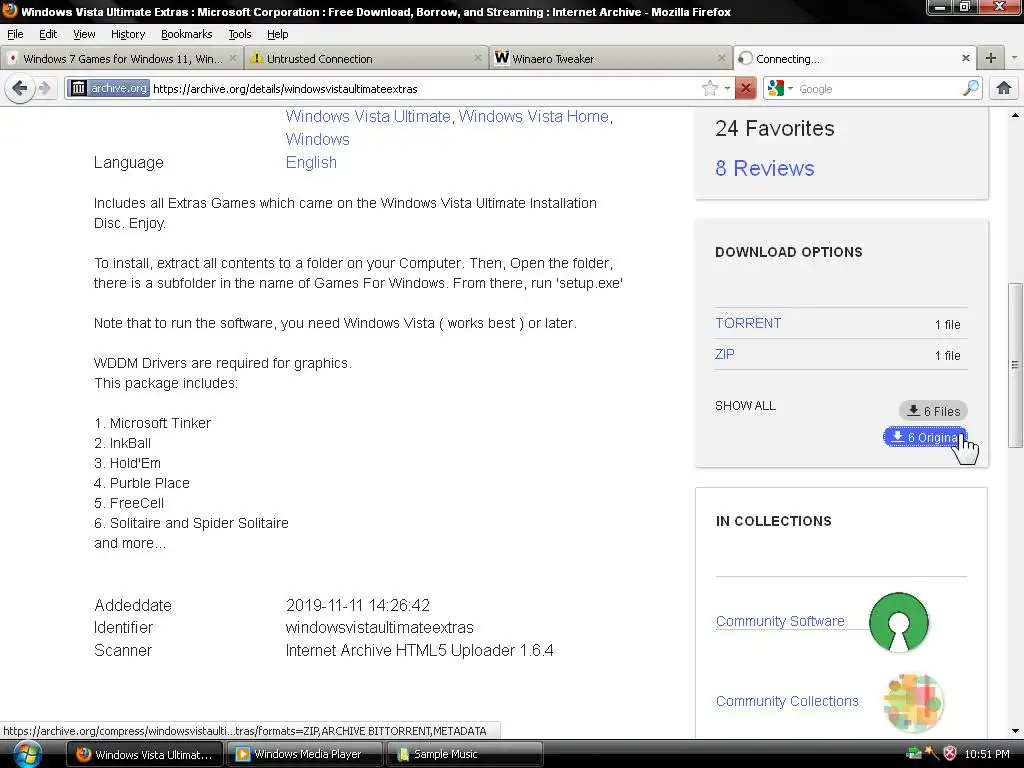
Task: Click the 6 Files download button
Action: click(x=933, y=411)
